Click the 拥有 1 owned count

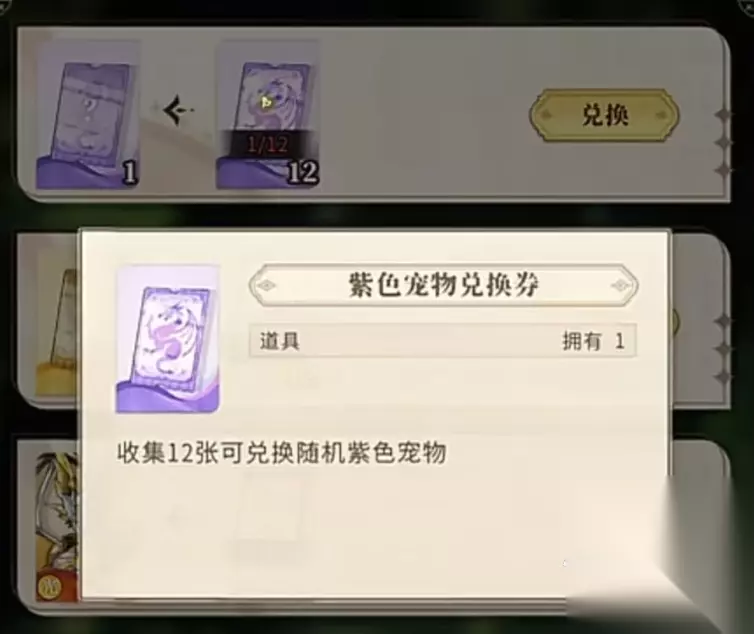(594, 341)
